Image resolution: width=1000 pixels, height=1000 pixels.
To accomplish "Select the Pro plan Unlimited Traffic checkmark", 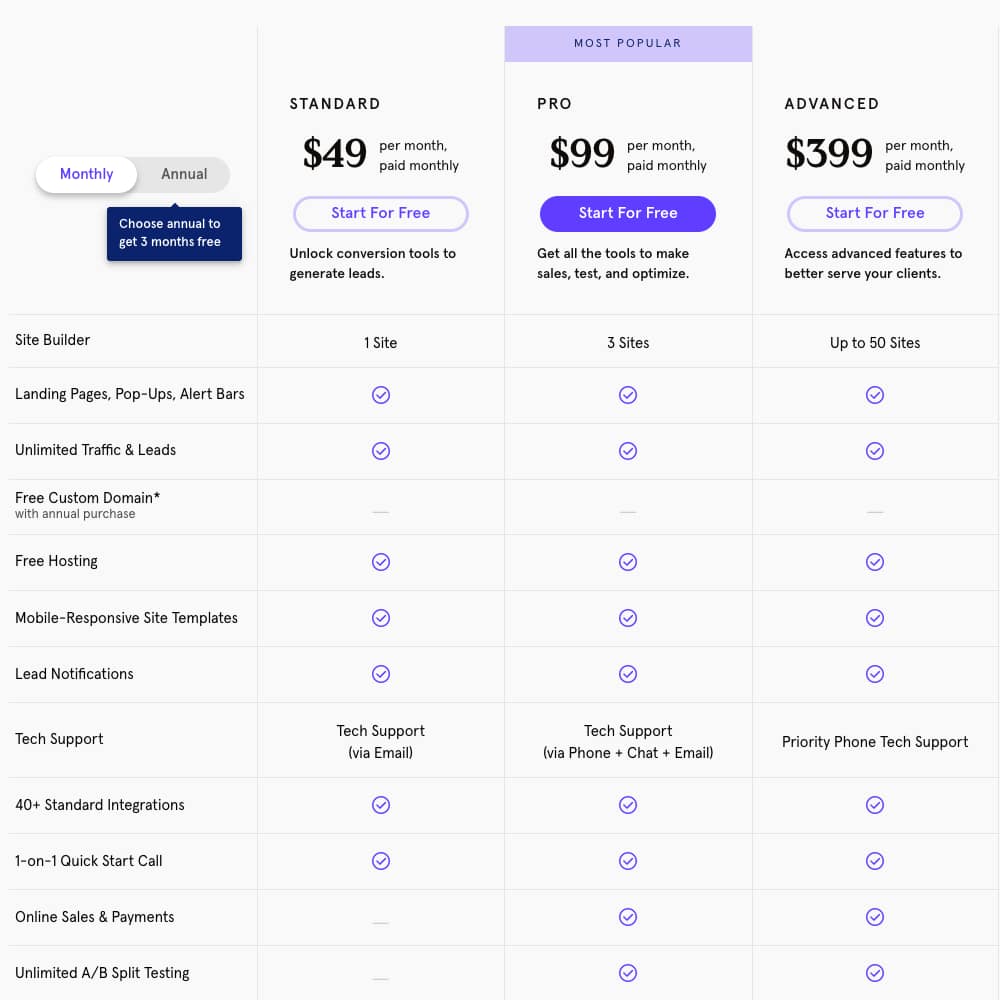I will click(x=628, y=451).
